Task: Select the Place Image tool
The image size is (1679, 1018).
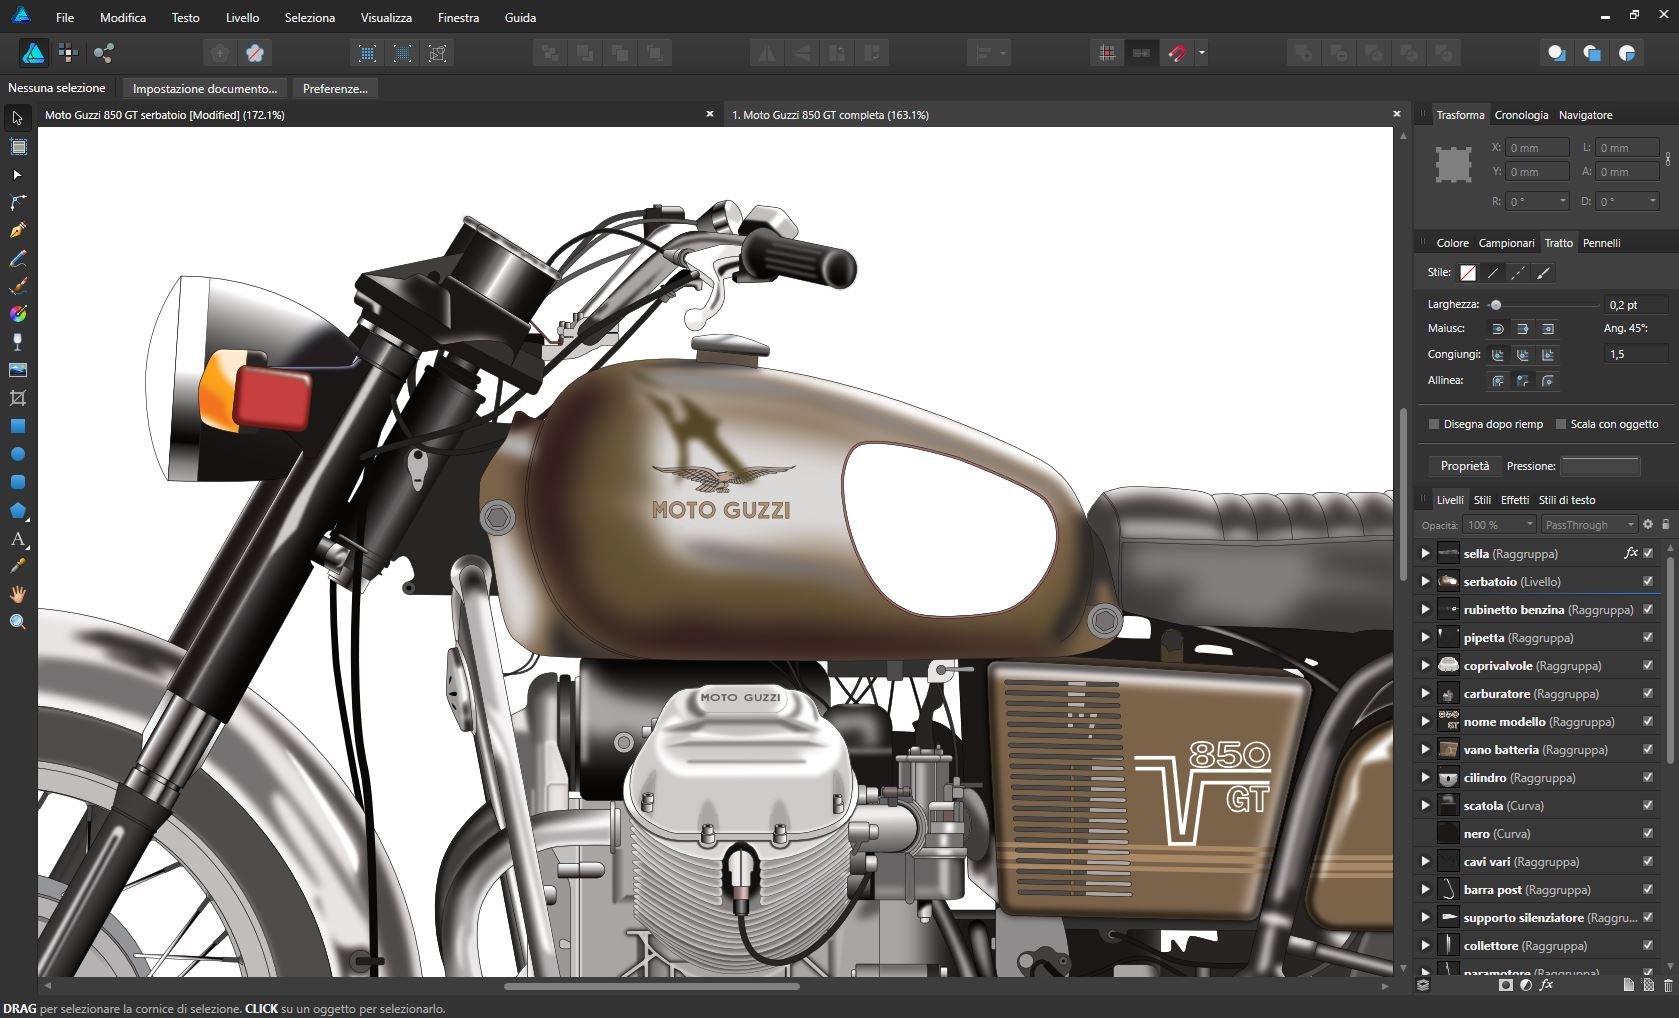Action: tap(17, 370)
